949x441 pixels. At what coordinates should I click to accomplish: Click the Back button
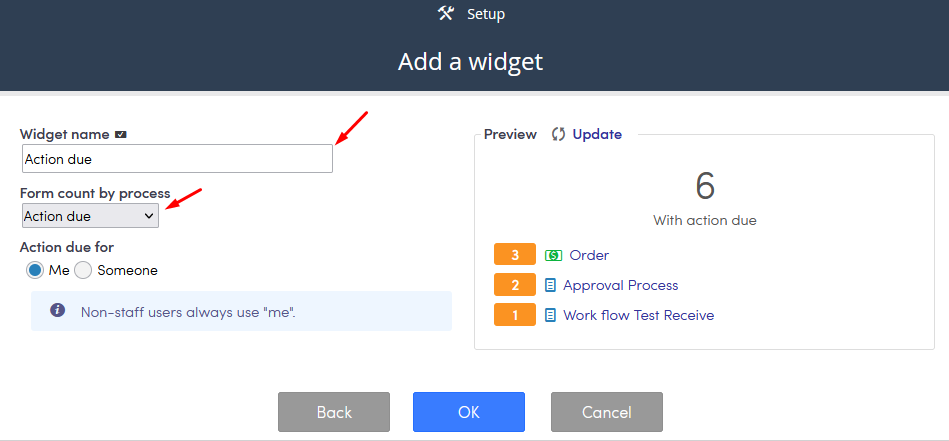[x=334, y=412]
